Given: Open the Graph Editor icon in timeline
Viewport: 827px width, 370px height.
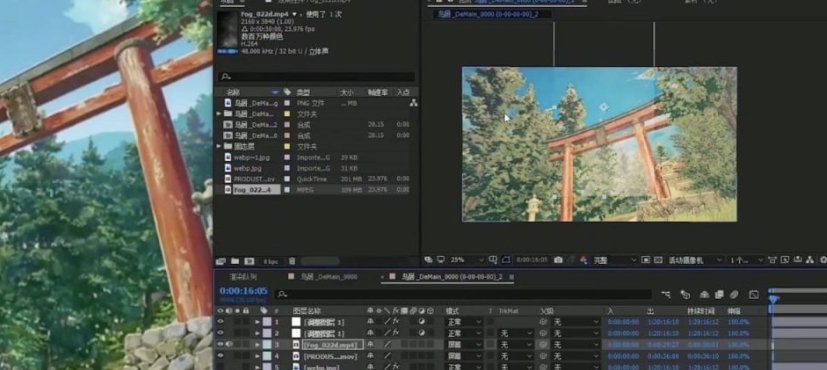Looking at the screenshot, I should [754, 295].
